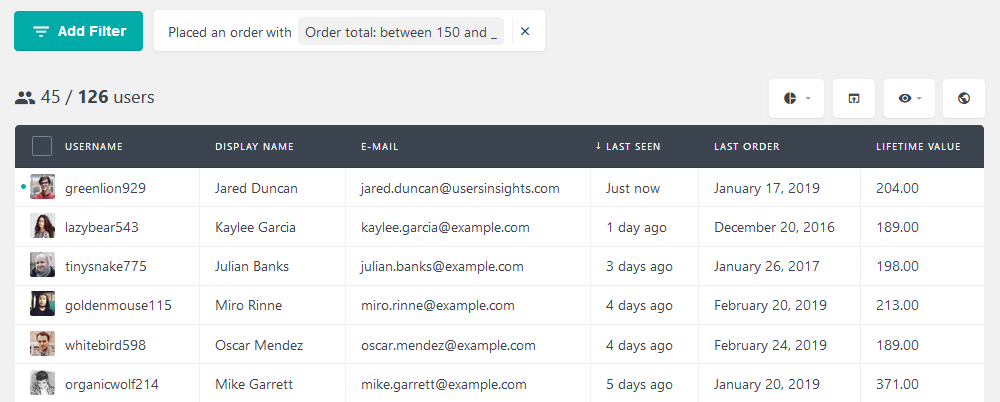The height and width of the screenshot is (402, 1000).
Task: Click the lazybear543 avatar thumbnail
Action: tap(42, 227)
